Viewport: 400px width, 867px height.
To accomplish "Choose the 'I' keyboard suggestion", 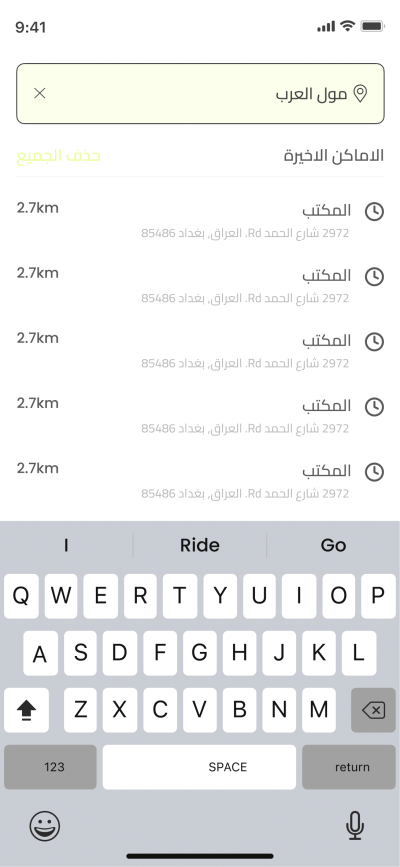I will coord(66,545).
